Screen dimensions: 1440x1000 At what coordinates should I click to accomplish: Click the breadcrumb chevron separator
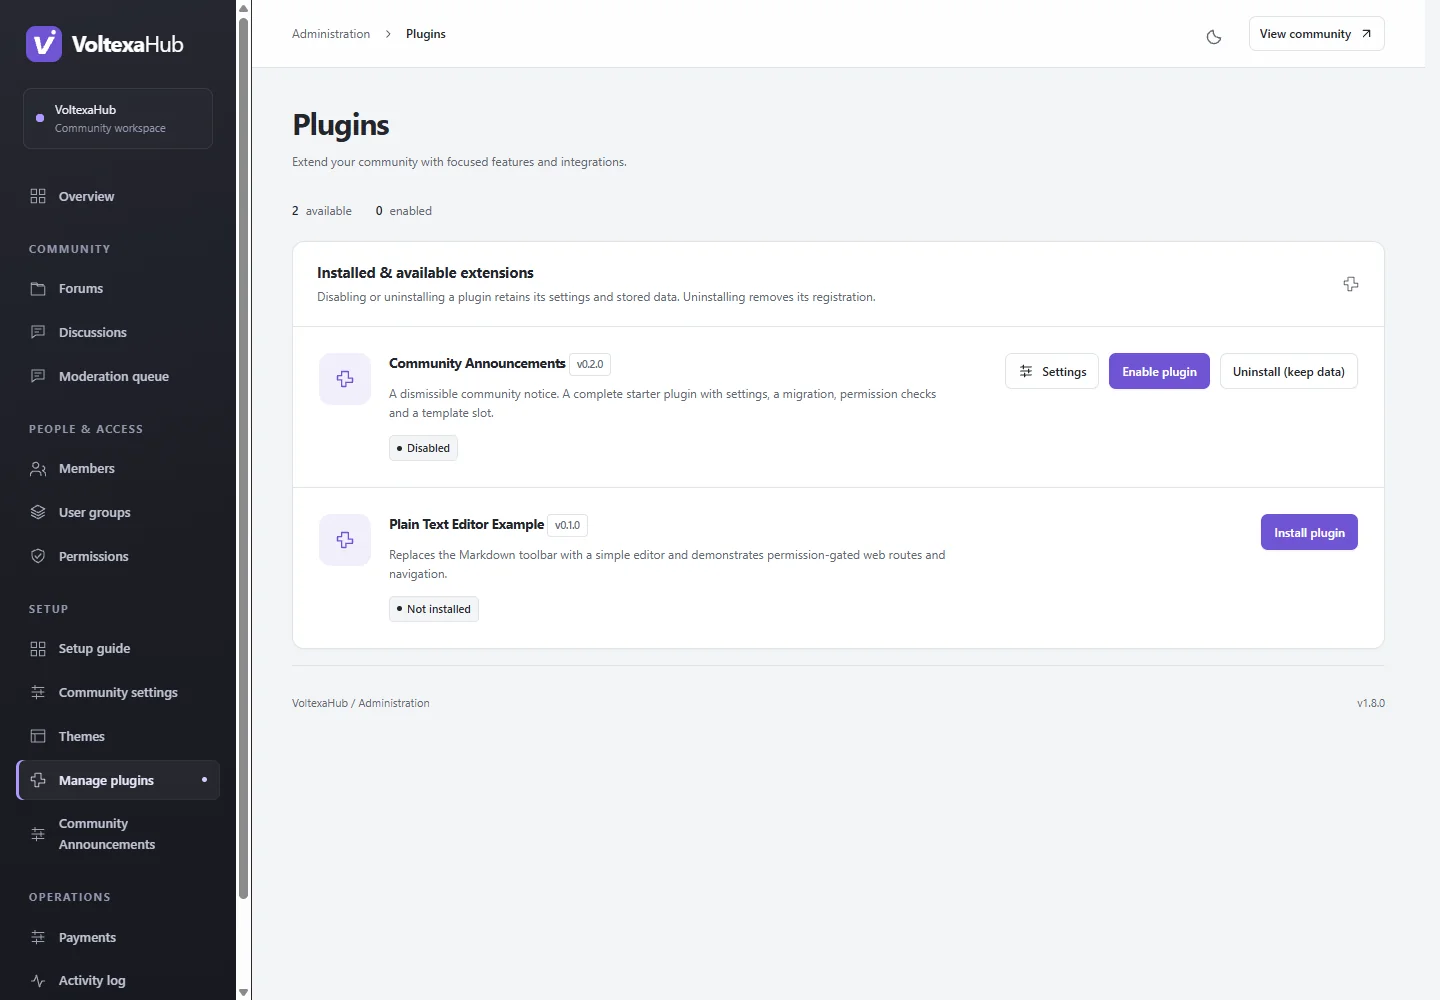388,34
